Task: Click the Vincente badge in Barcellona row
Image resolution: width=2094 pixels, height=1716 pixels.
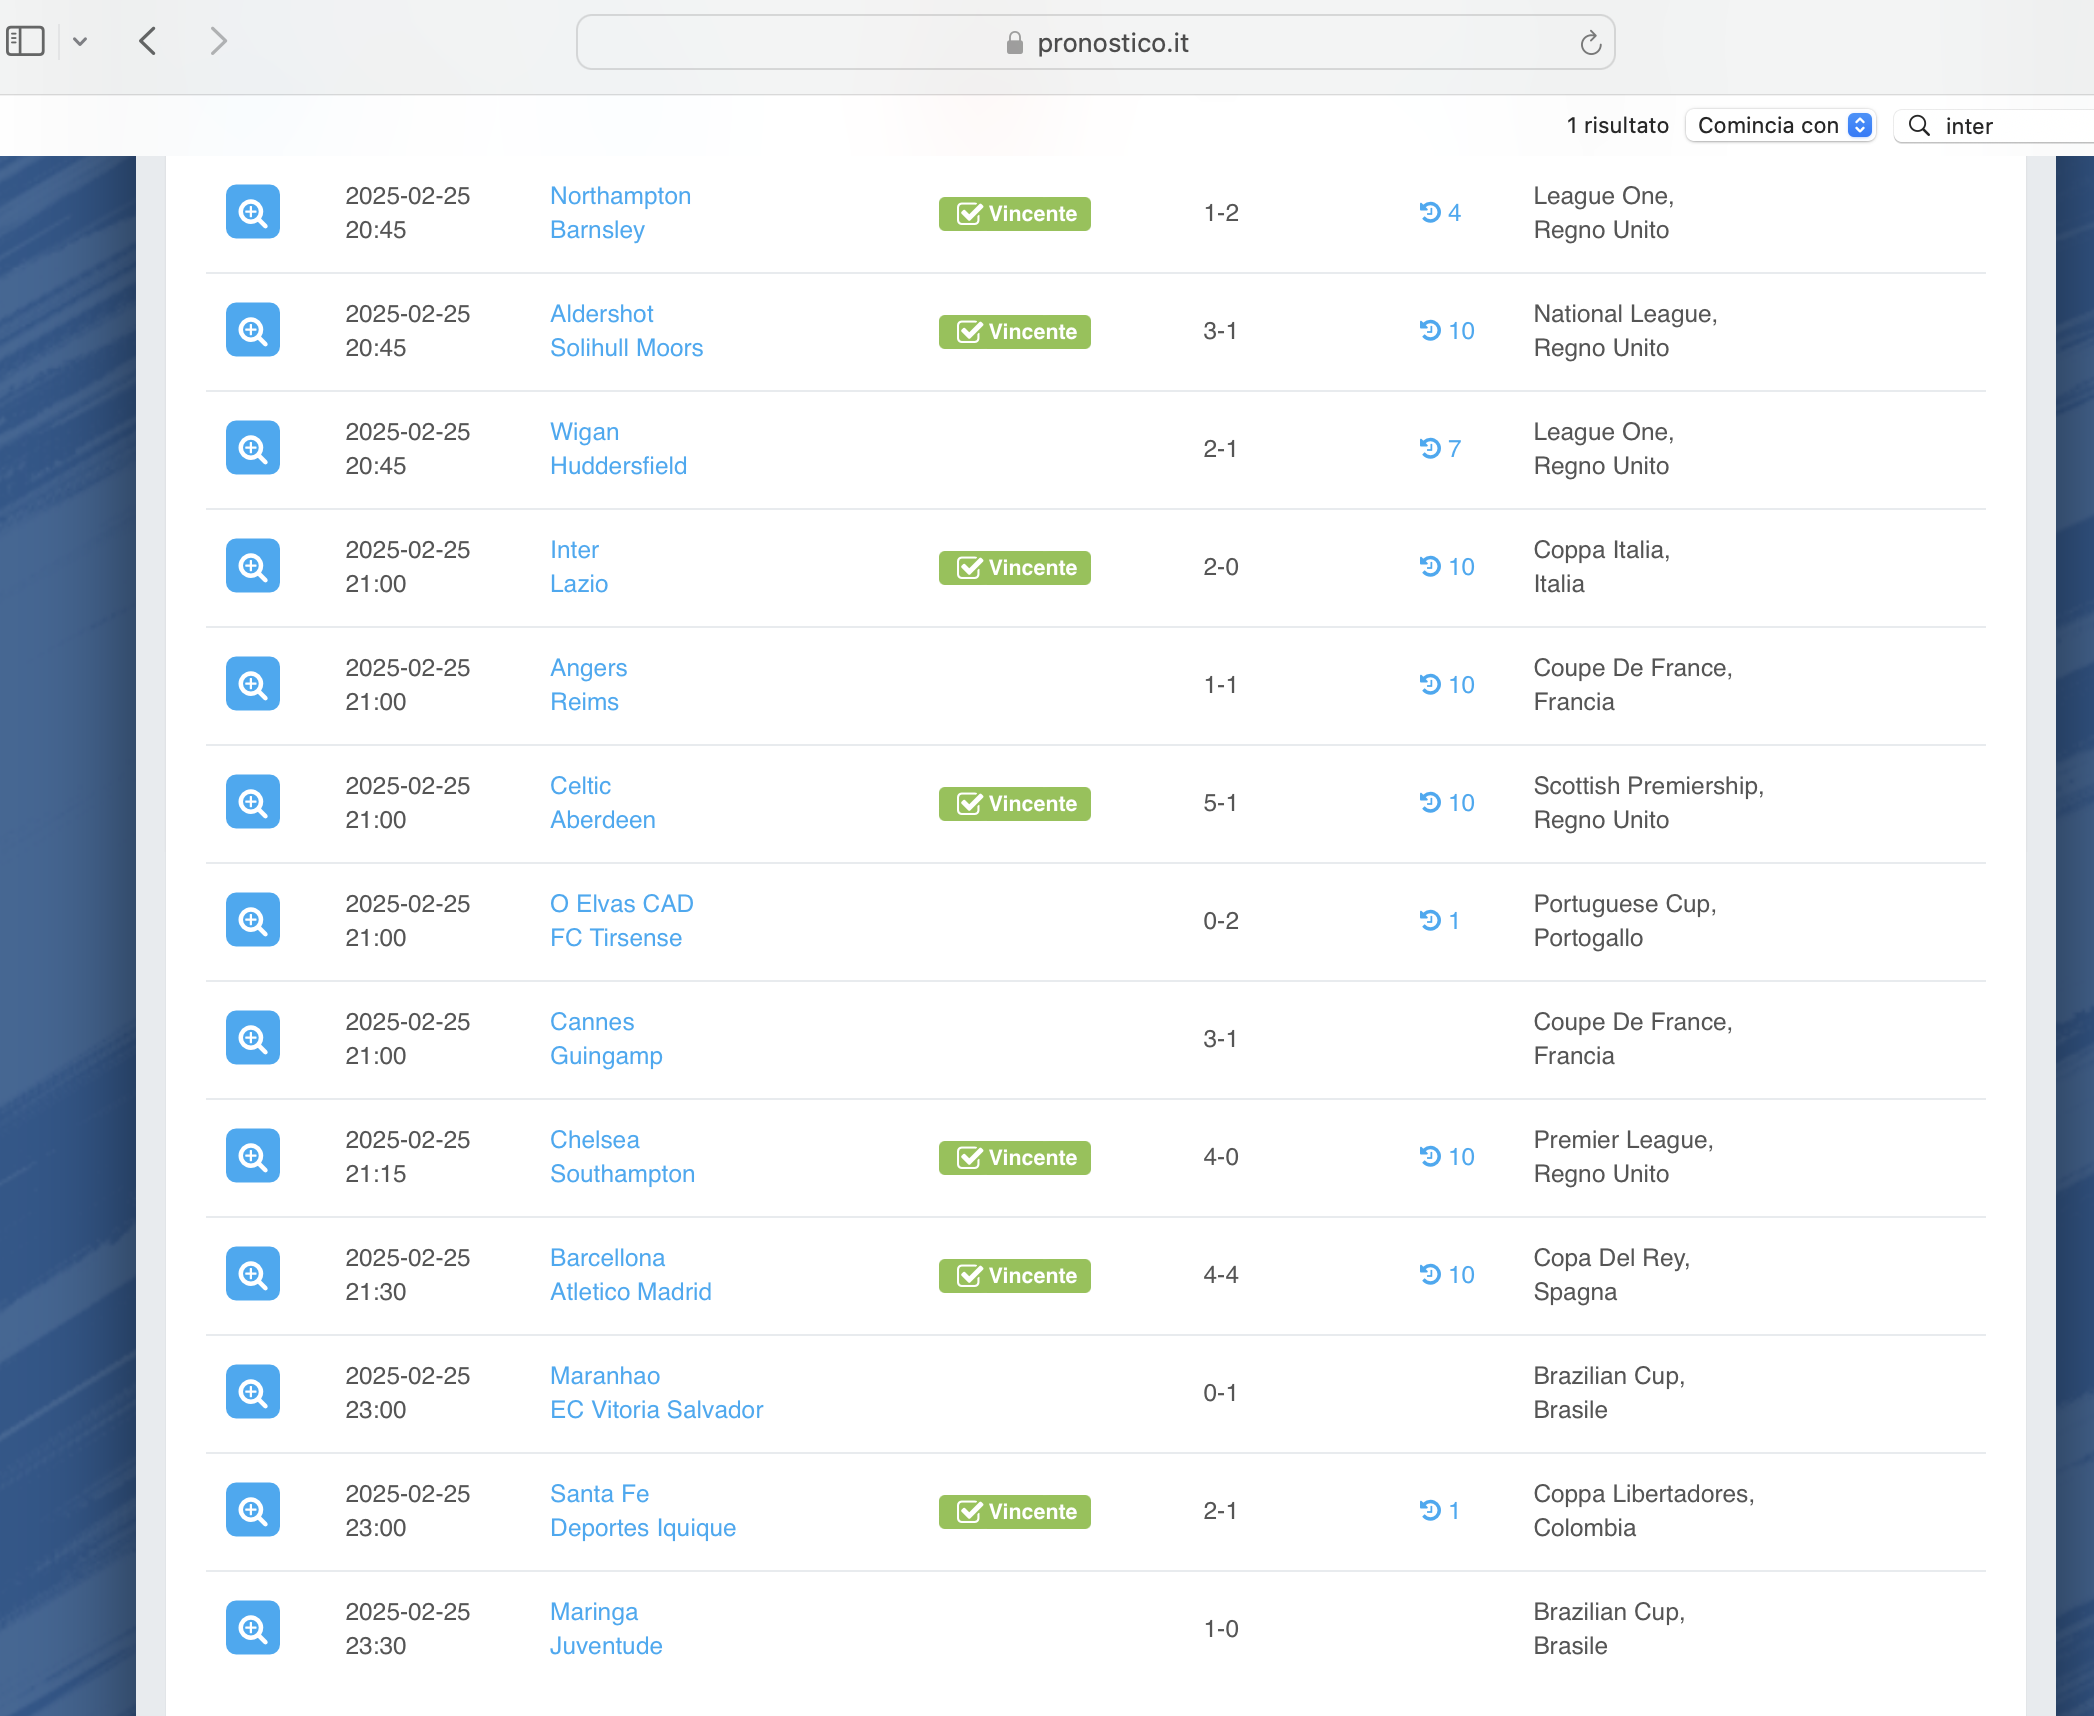Action: 1014,1275
